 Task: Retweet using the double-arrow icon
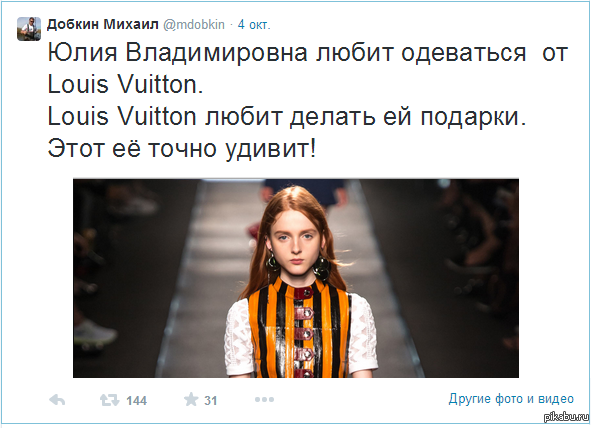[109, 400]
